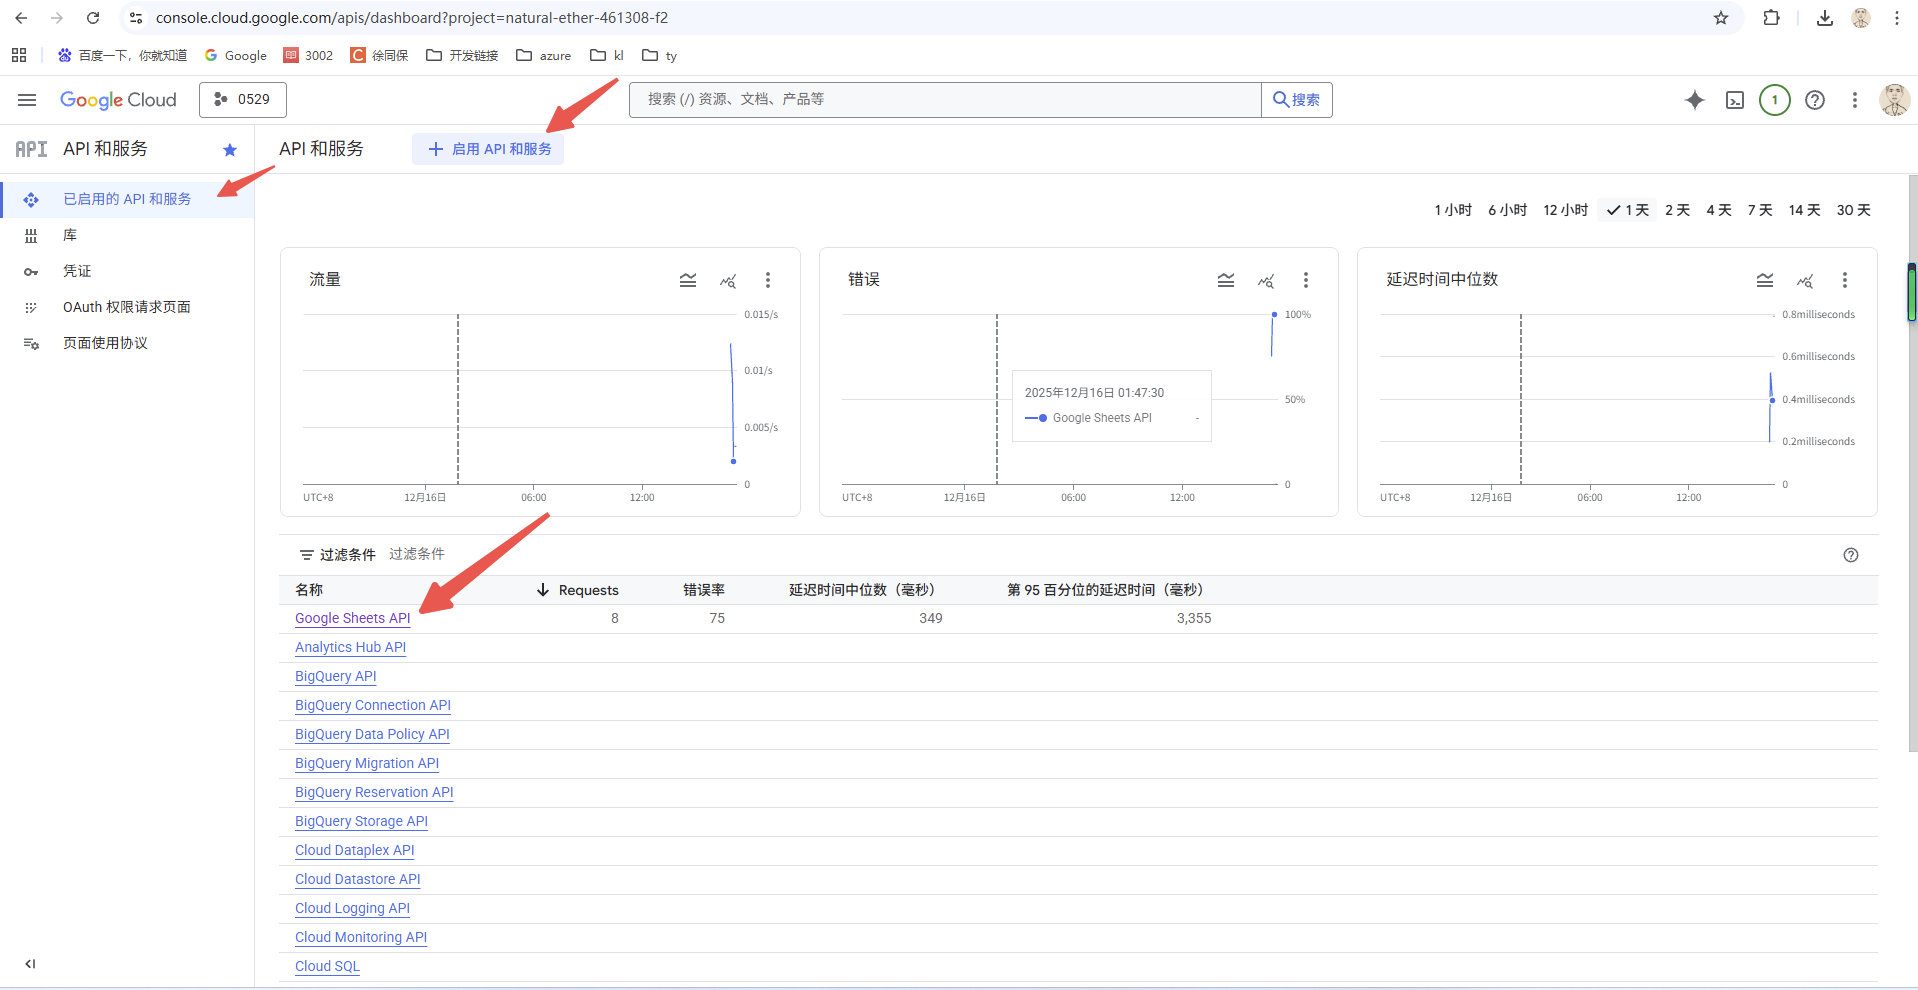Select the 7 天 time range

tap(1760, 210)
